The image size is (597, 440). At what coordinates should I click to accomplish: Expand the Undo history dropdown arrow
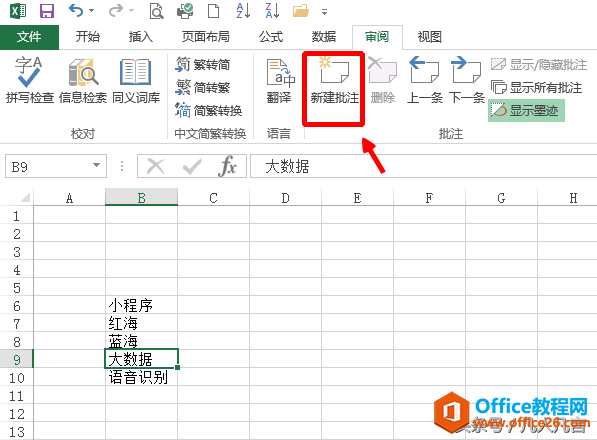tap(91, 11)
